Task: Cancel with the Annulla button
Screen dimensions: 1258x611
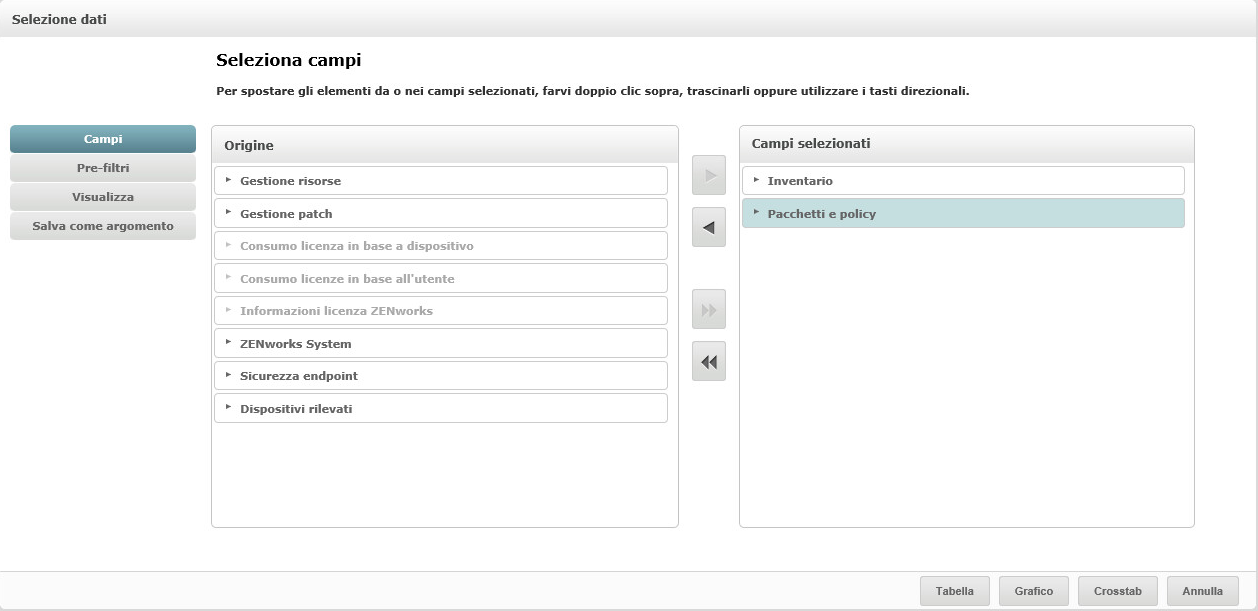Action: pyautogui.click(x=1202, y=591)
